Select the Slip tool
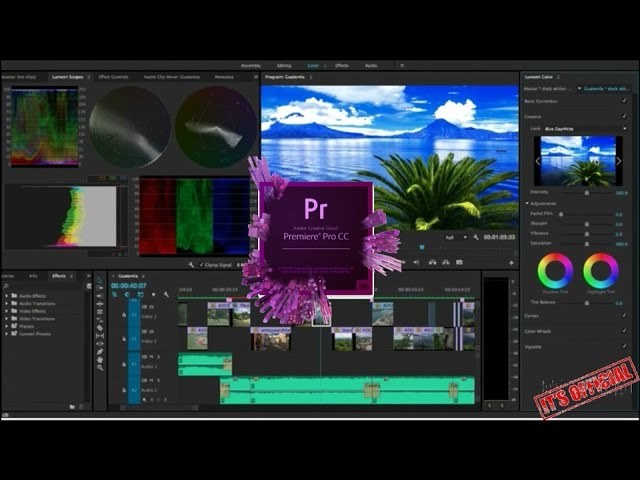 (100, 328)
